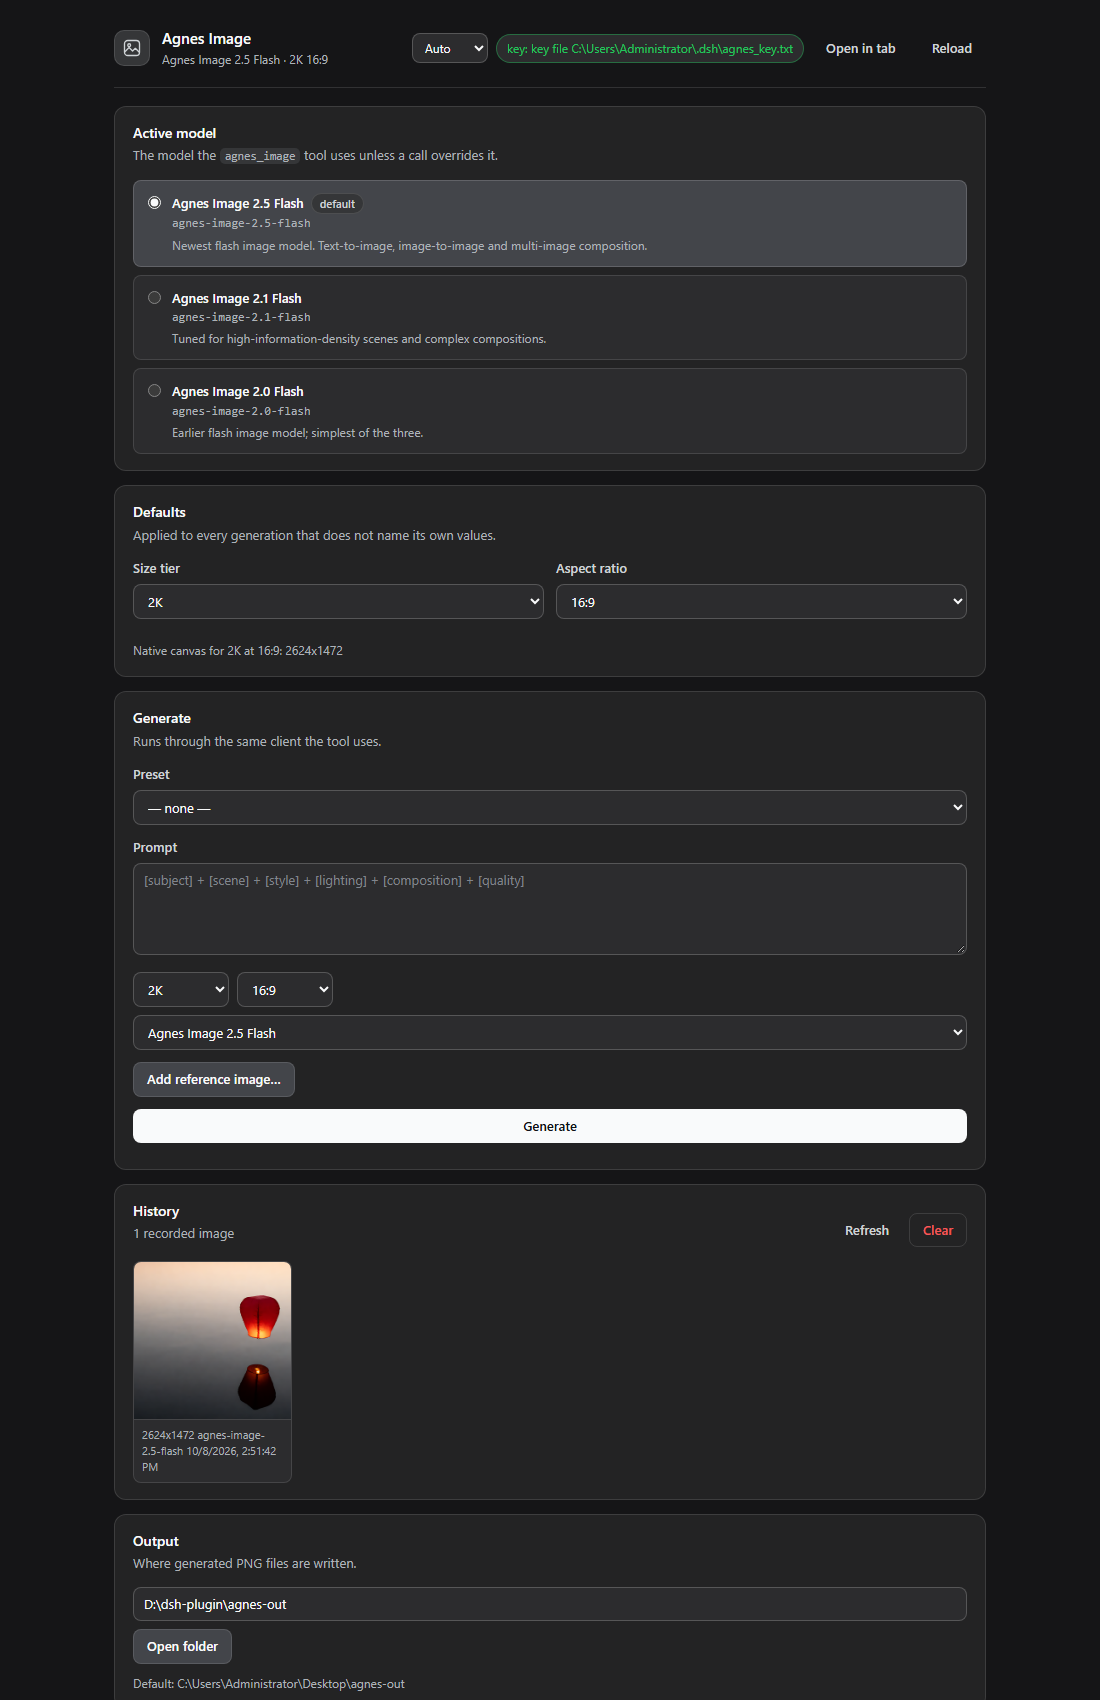Click the '1 recorded image' text
Image resolution: width=1100 pixels, height=1700 pixels.
[x=184, y=1234]
